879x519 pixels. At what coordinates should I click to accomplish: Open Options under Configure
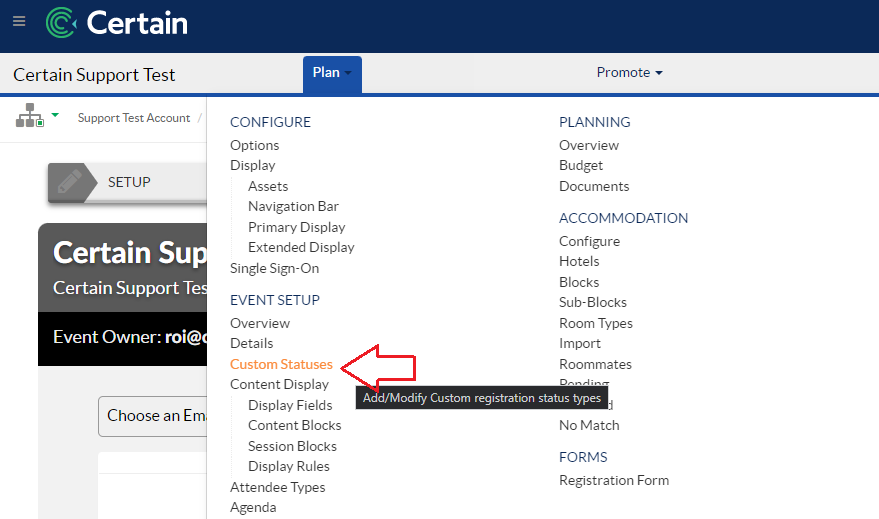(x=255, y=145)
